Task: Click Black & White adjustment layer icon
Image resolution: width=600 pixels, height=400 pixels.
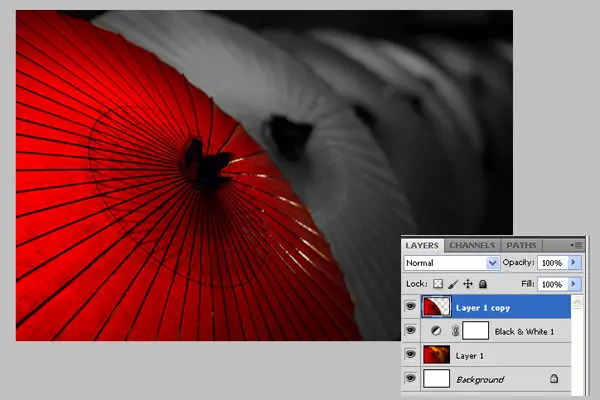Action: coord(436,331)
